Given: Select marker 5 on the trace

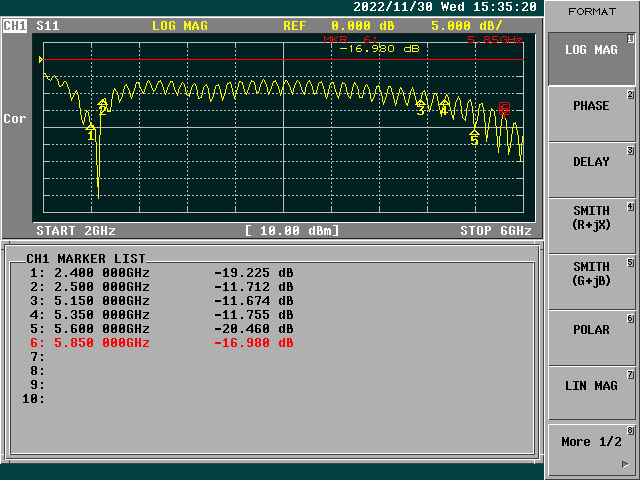Looking at the screenshot, I should click(x=474, y=138).
